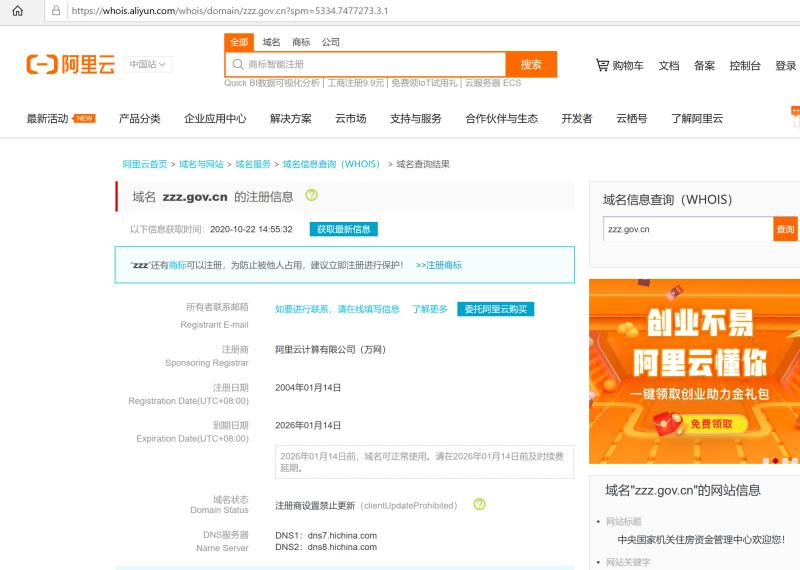Click 登录 to sign in

tap(786, 65)
